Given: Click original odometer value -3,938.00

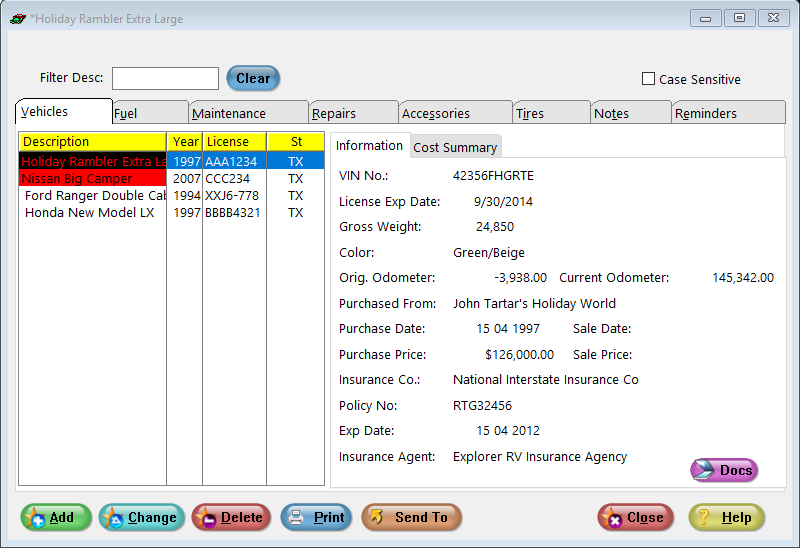Looking at the screenshot, I should pyautogui.click(x=520, y=278).
